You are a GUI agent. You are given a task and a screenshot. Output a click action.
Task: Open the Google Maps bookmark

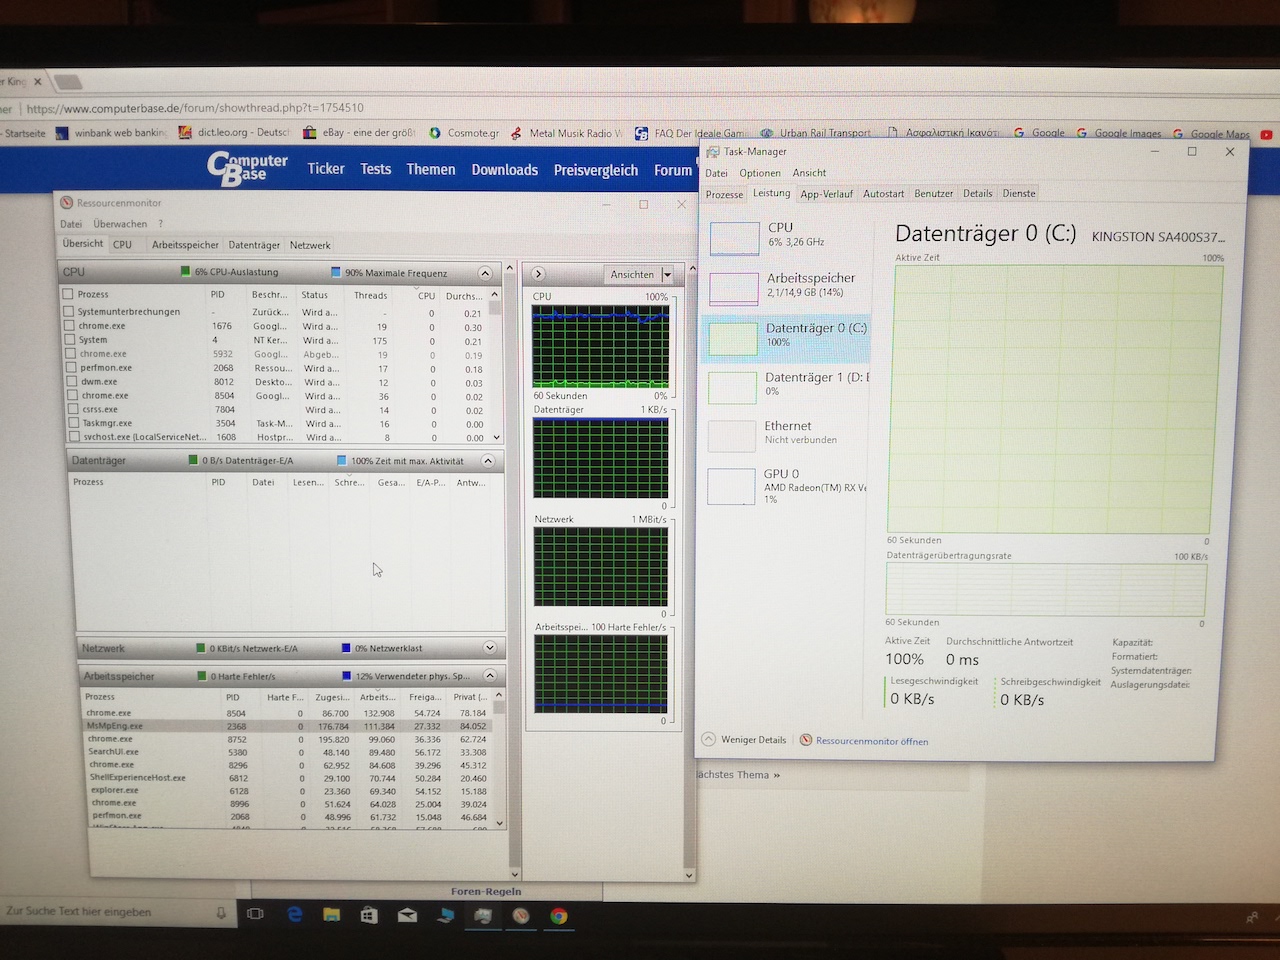click(1211, 133)
